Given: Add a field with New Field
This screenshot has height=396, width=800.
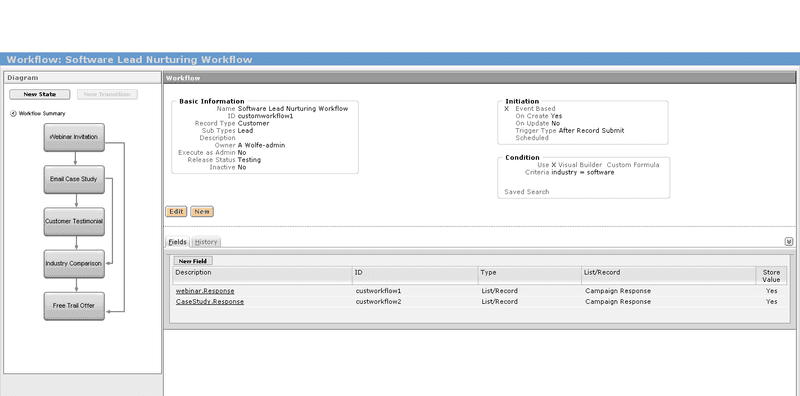Looking at the screenshot, I should click(x=193, y=261).
